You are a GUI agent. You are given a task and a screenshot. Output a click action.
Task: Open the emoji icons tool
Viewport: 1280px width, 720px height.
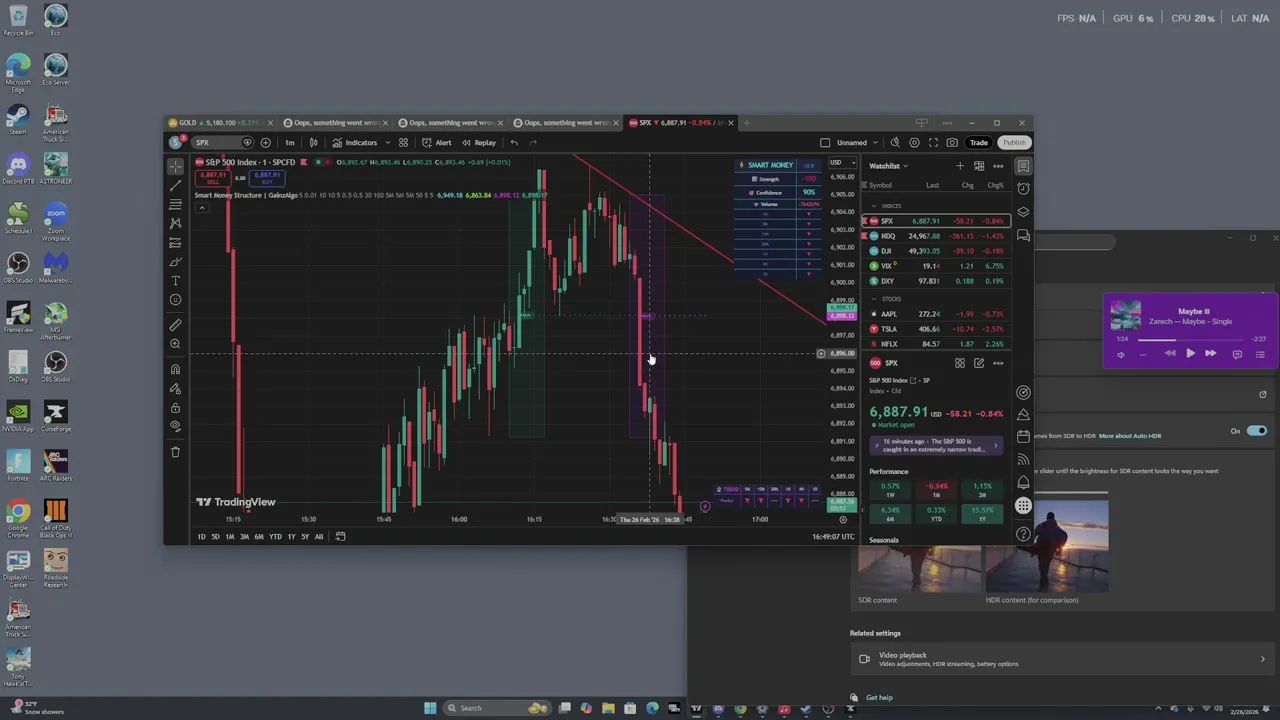pos(176,300)
